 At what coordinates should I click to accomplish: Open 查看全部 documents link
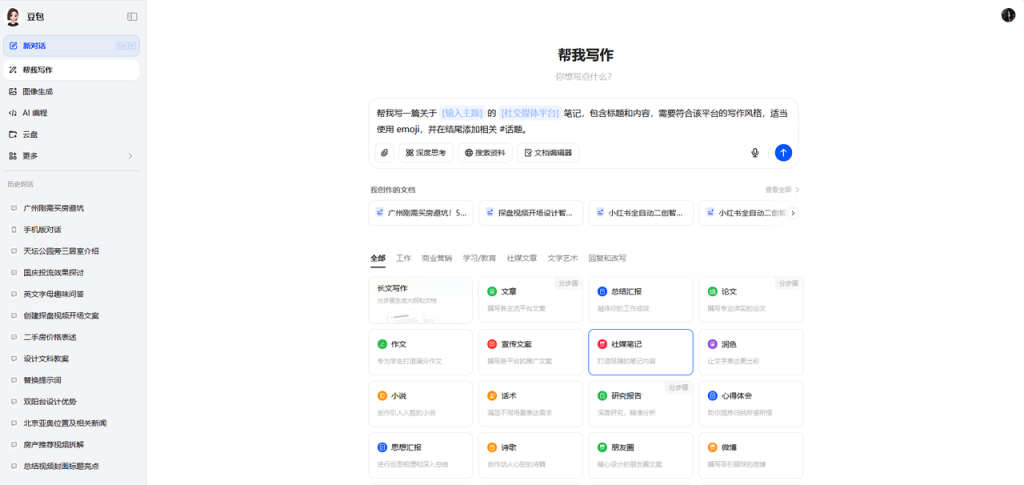[x=782, y=190]
